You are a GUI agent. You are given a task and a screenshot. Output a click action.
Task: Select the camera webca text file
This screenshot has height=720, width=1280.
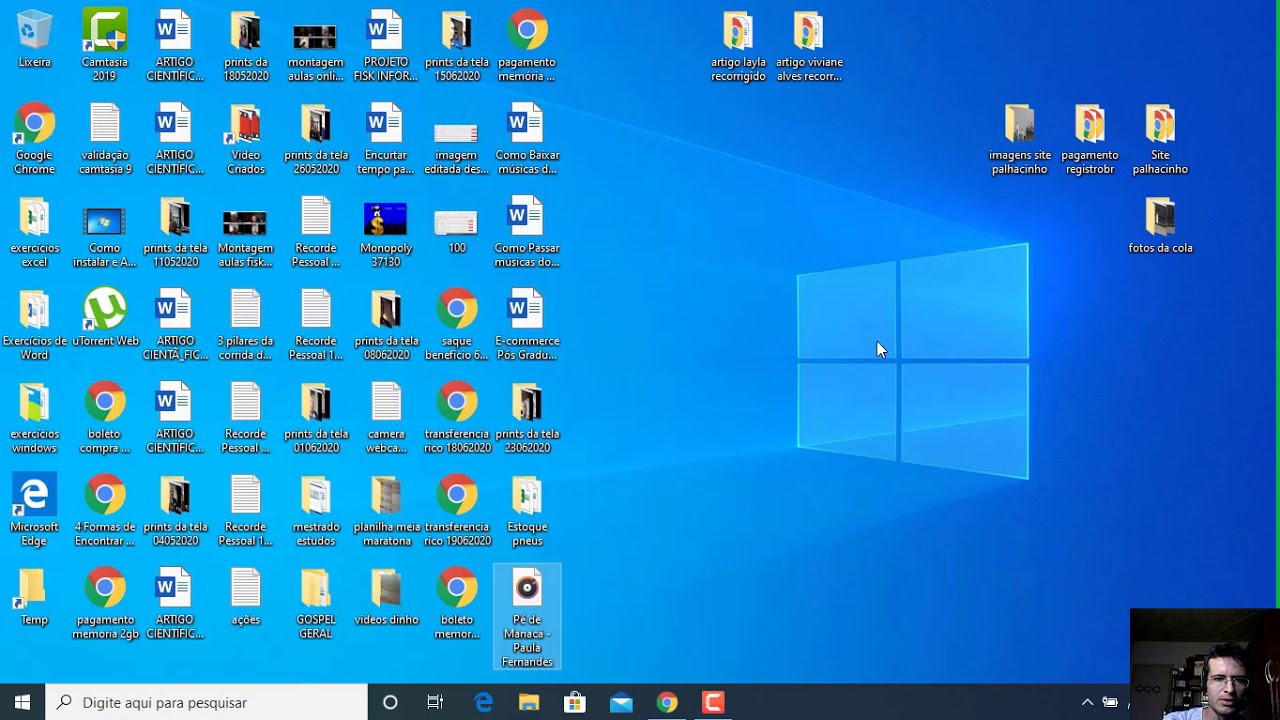pyautogui.click(x=386, y=418)
